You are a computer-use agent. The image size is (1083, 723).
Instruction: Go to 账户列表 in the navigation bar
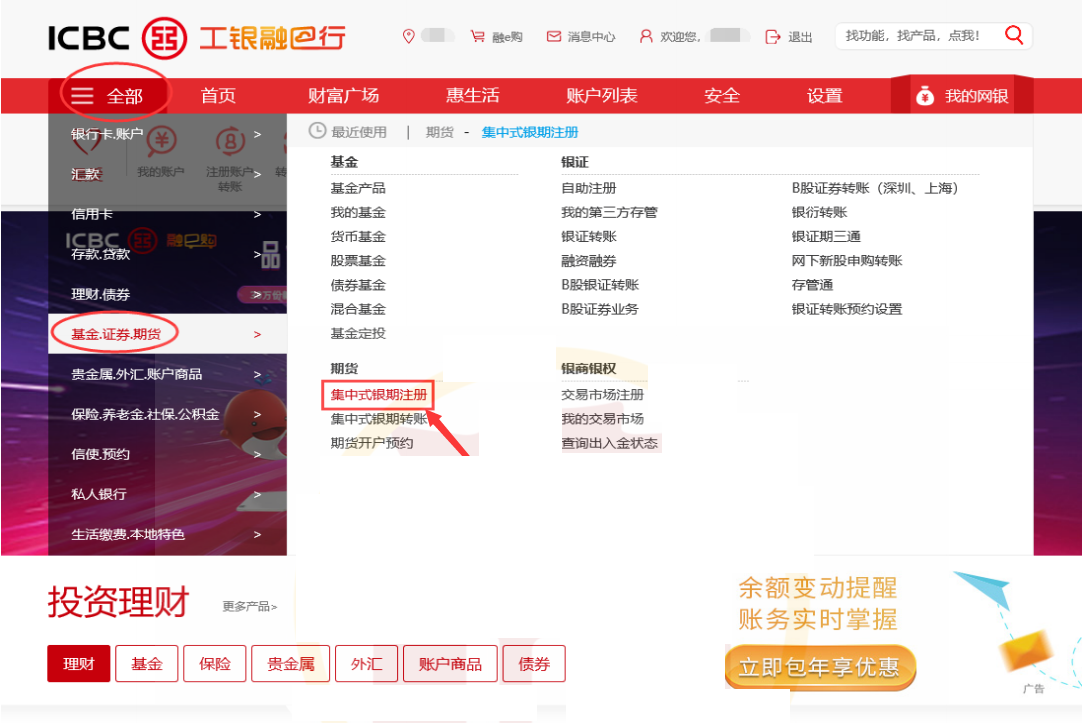[x=601, y=96]
